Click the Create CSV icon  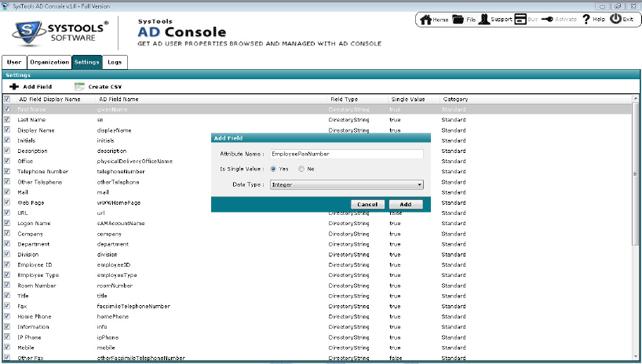[x=79, y=86]
